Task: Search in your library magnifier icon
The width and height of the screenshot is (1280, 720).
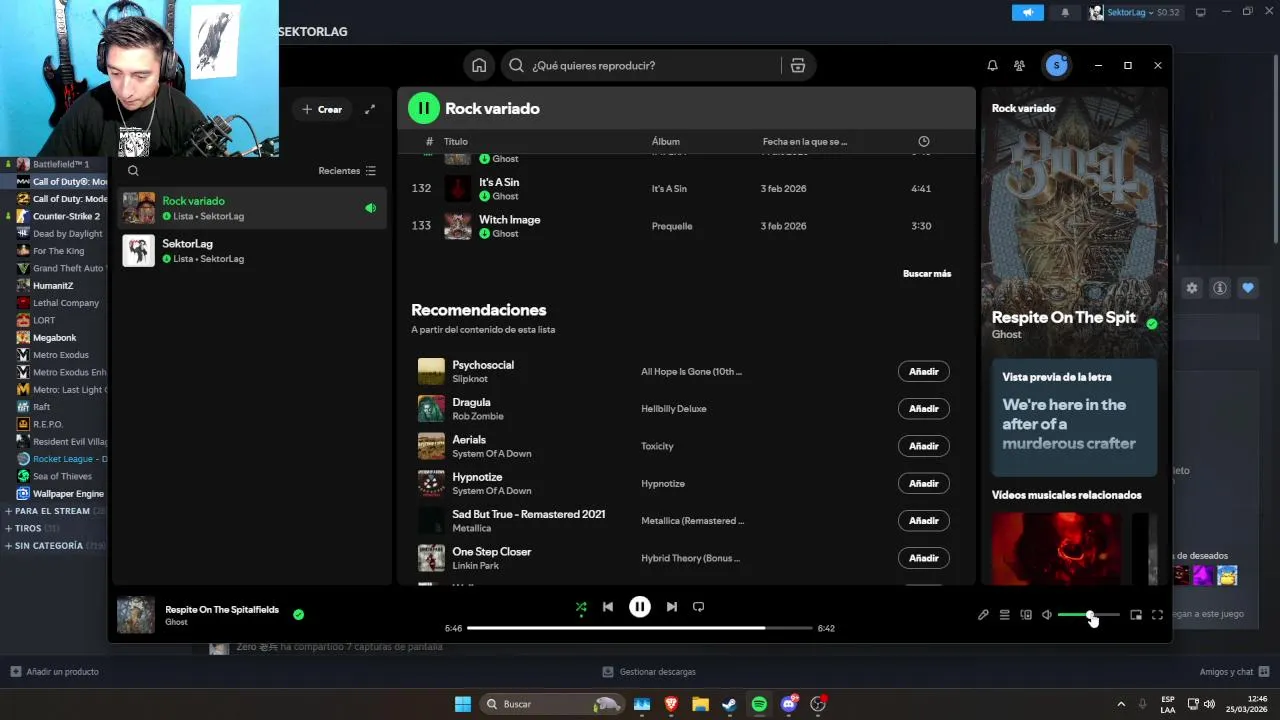Action: pyautogui.click(x=133, y=171)
